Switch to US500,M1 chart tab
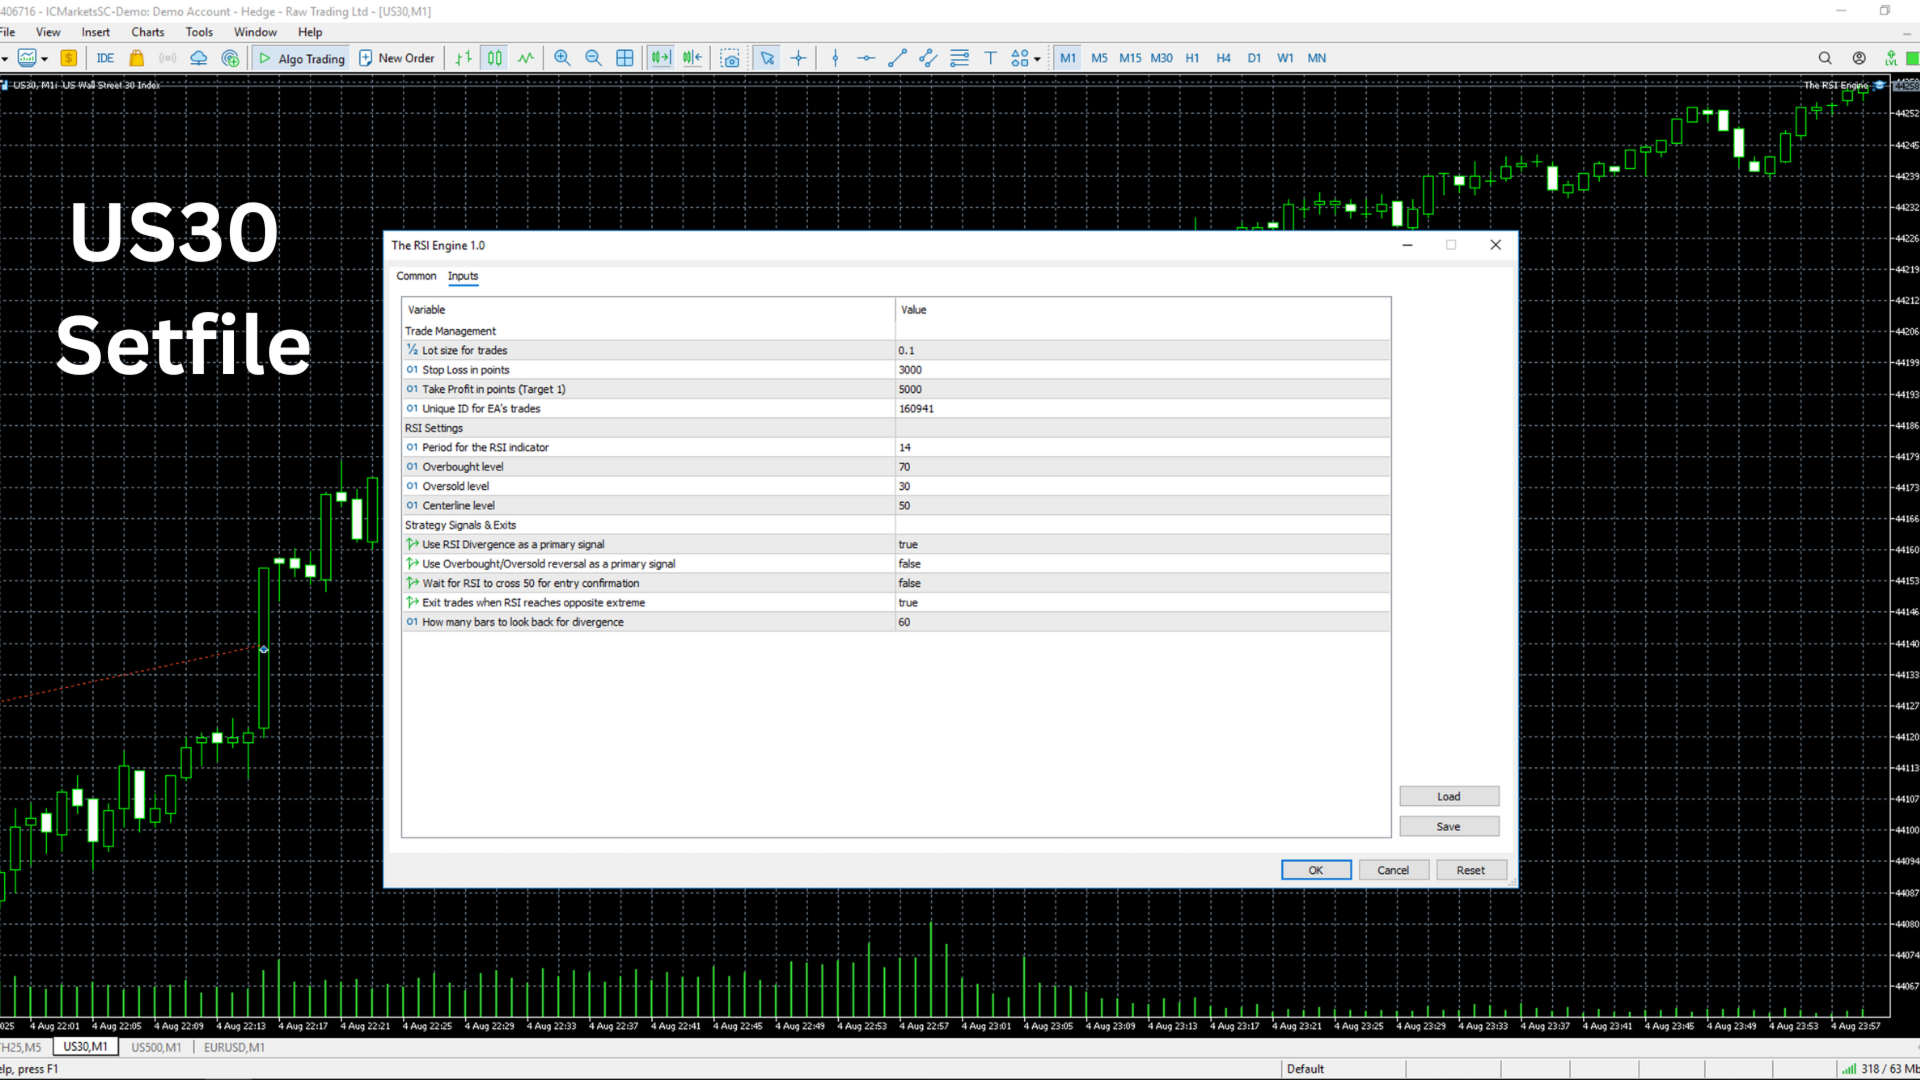This screenshot has height=1080, width=1920. coord(157,1047)
